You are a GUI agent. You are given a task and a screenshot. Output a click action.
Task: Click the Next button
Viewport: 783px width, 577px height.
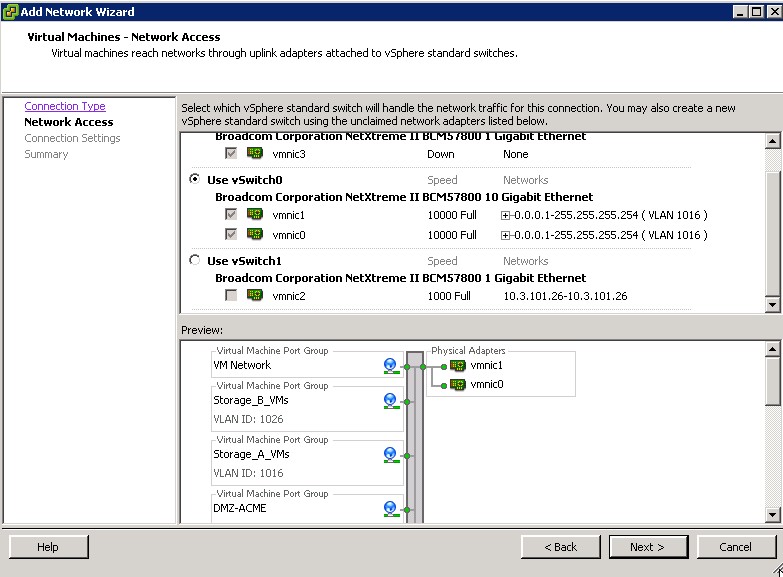click(x=648, y=547)
